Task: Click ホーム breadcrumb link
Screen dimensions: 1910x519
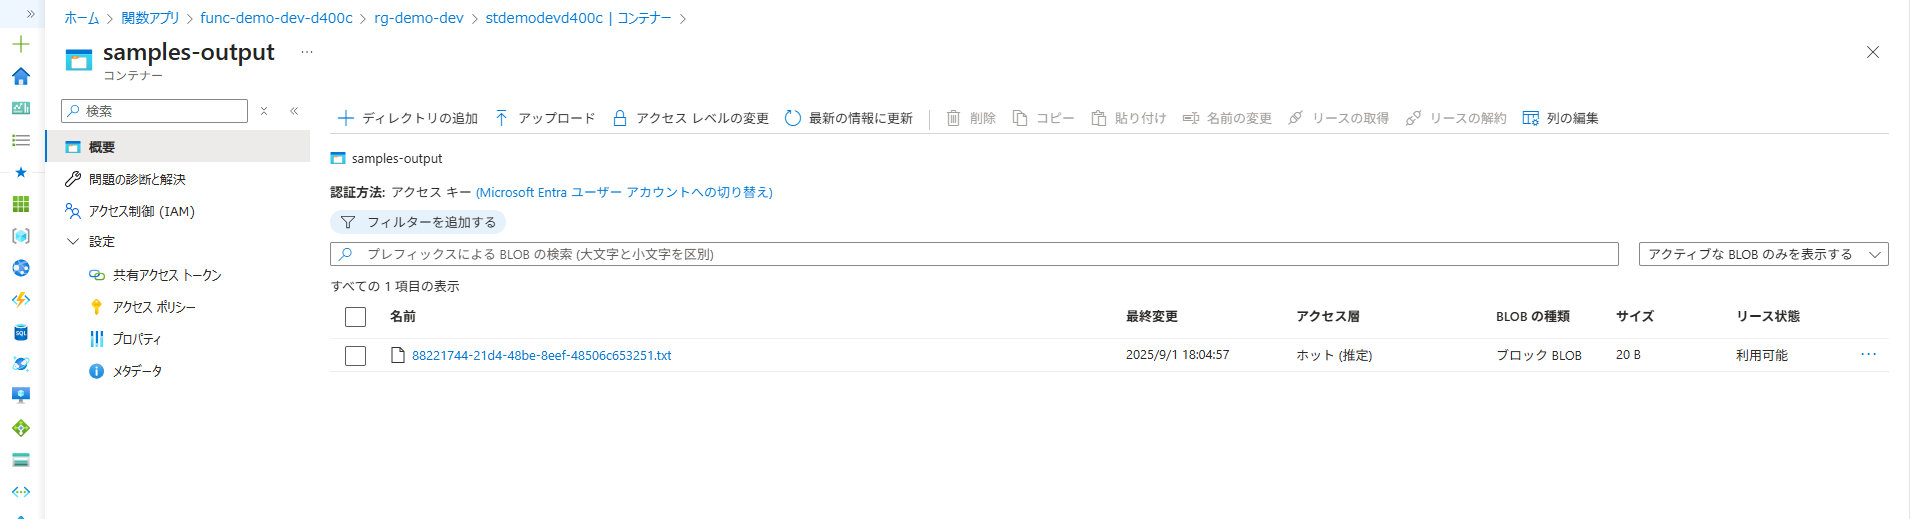Action: tap(82, 18)
